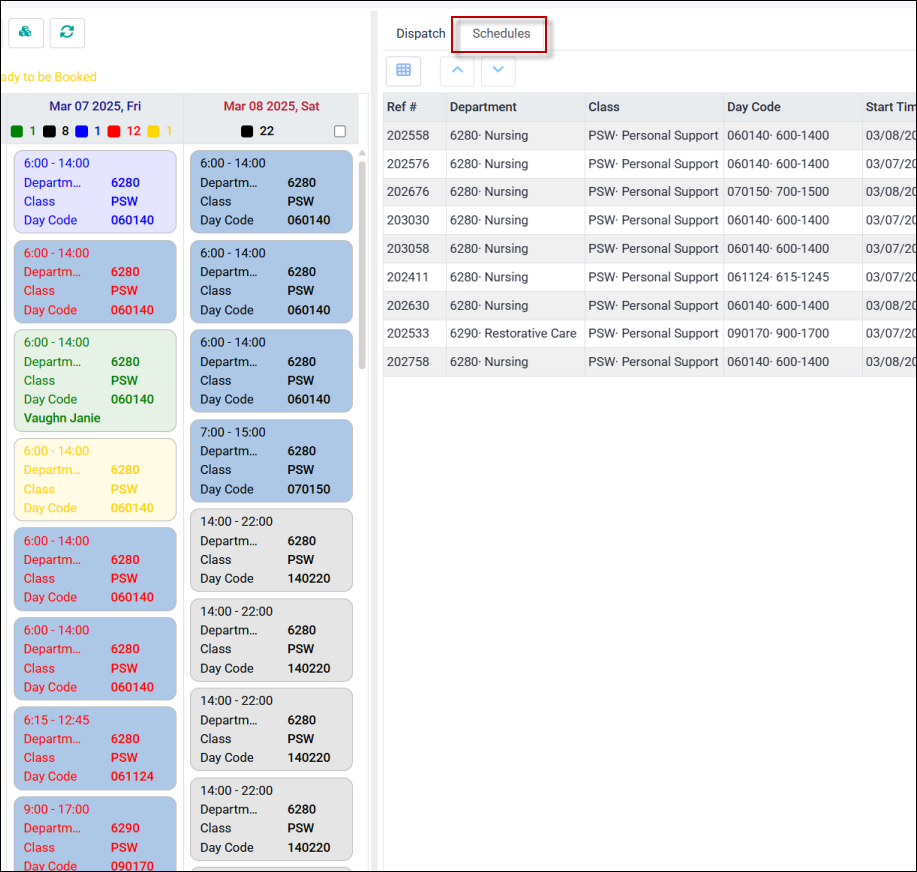Image resolution: width=917 pixels, height=872 pixels.
Task: Open the blue-text 6:00 - 14:00 card on Mar 07
Action: tap(95, 192)
